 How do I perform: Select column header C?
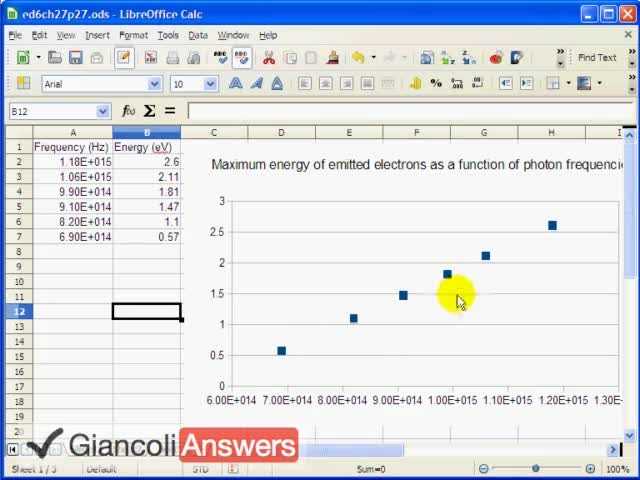coord(214,132)
